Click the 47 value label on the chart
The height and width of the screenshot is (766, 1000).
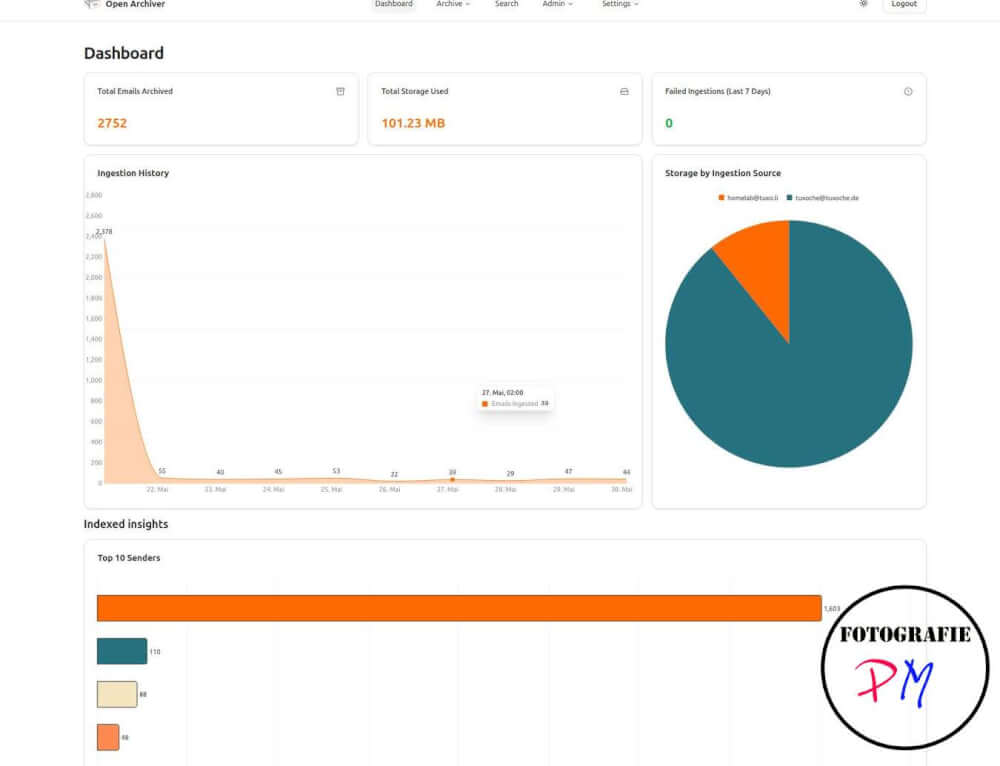[568, 471]
